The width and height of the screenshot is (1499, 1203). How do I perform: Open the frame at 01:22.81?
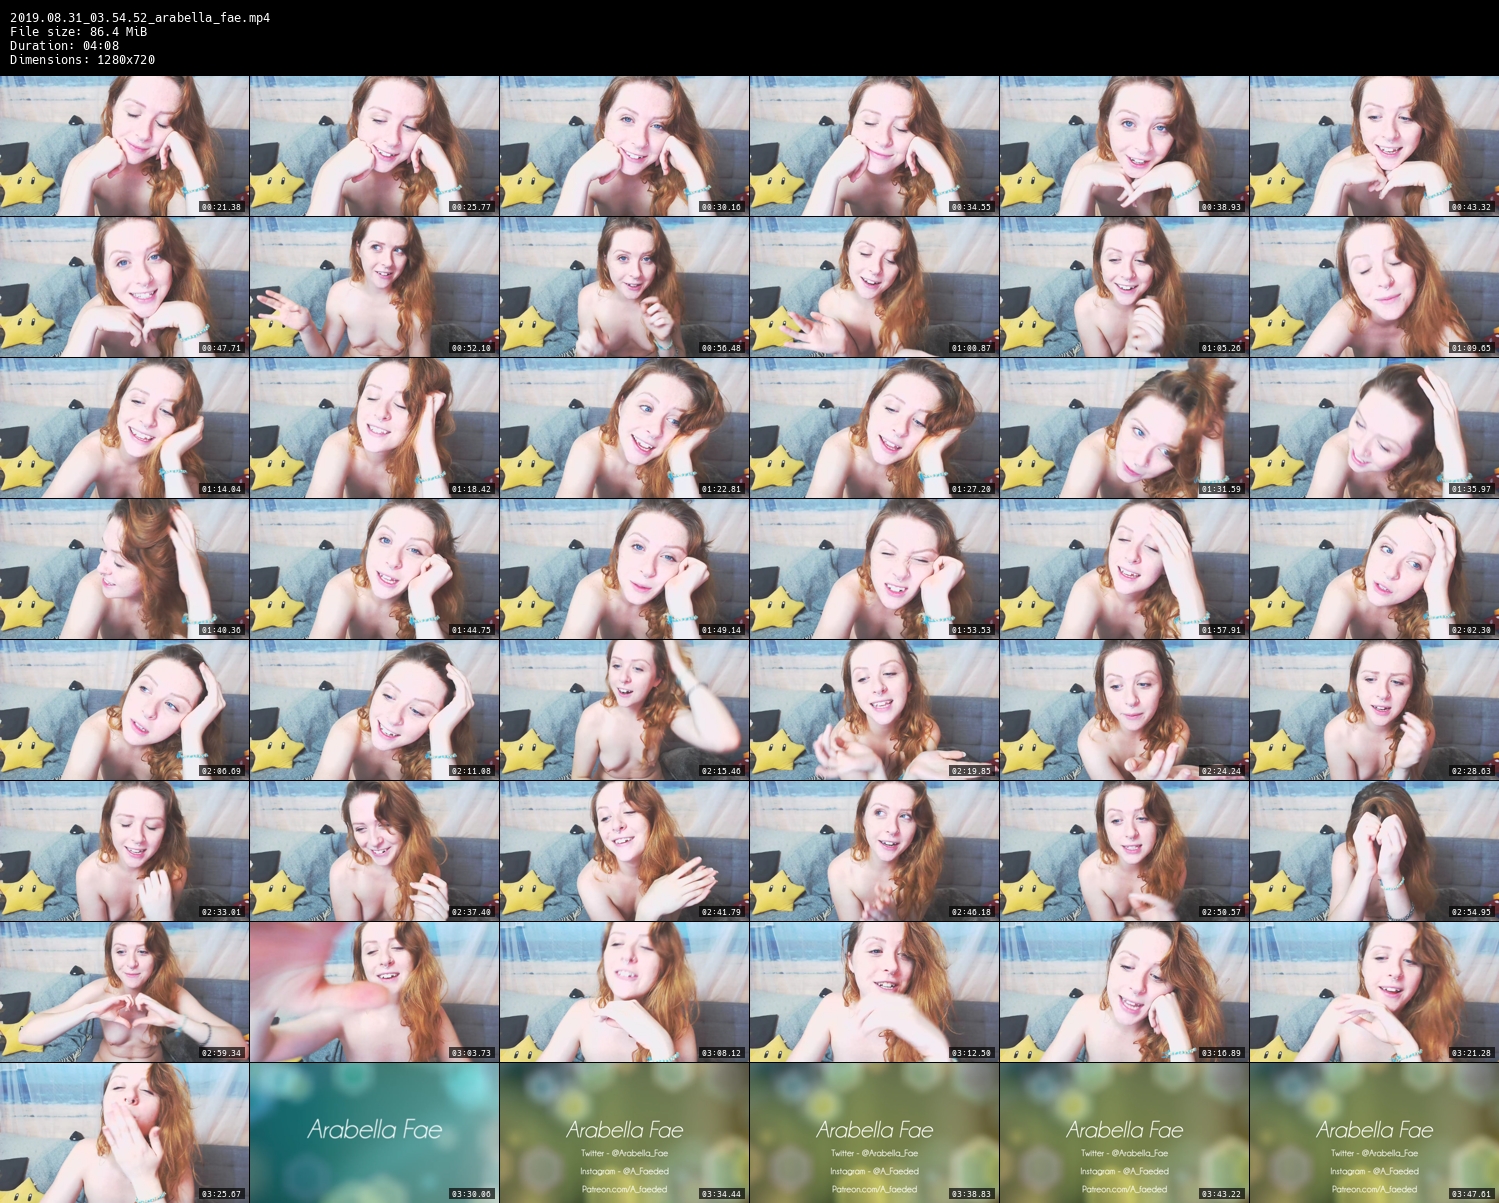pyautogui.click(x=624, y=428)
